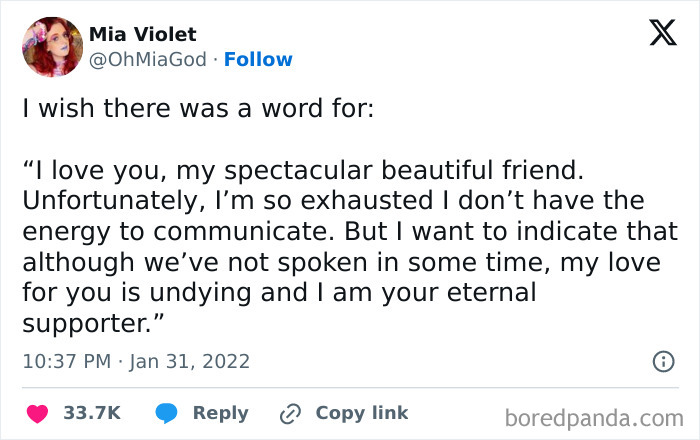This screenshot has height=440, width=700.
Task: Like the tweet with the heart icon
Action: (36, 413)
